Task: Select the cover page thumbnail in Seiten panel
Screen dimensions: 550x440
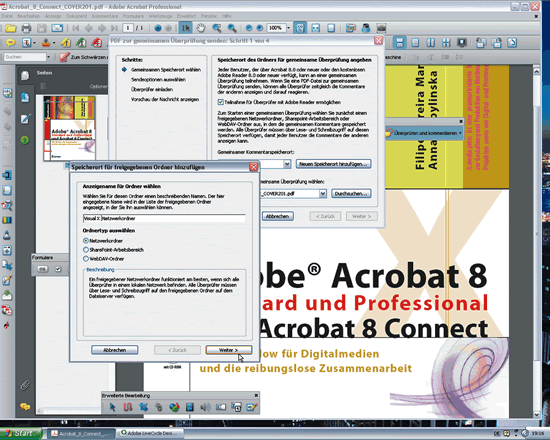Action: pyautogui.click(x=69, y=128)
